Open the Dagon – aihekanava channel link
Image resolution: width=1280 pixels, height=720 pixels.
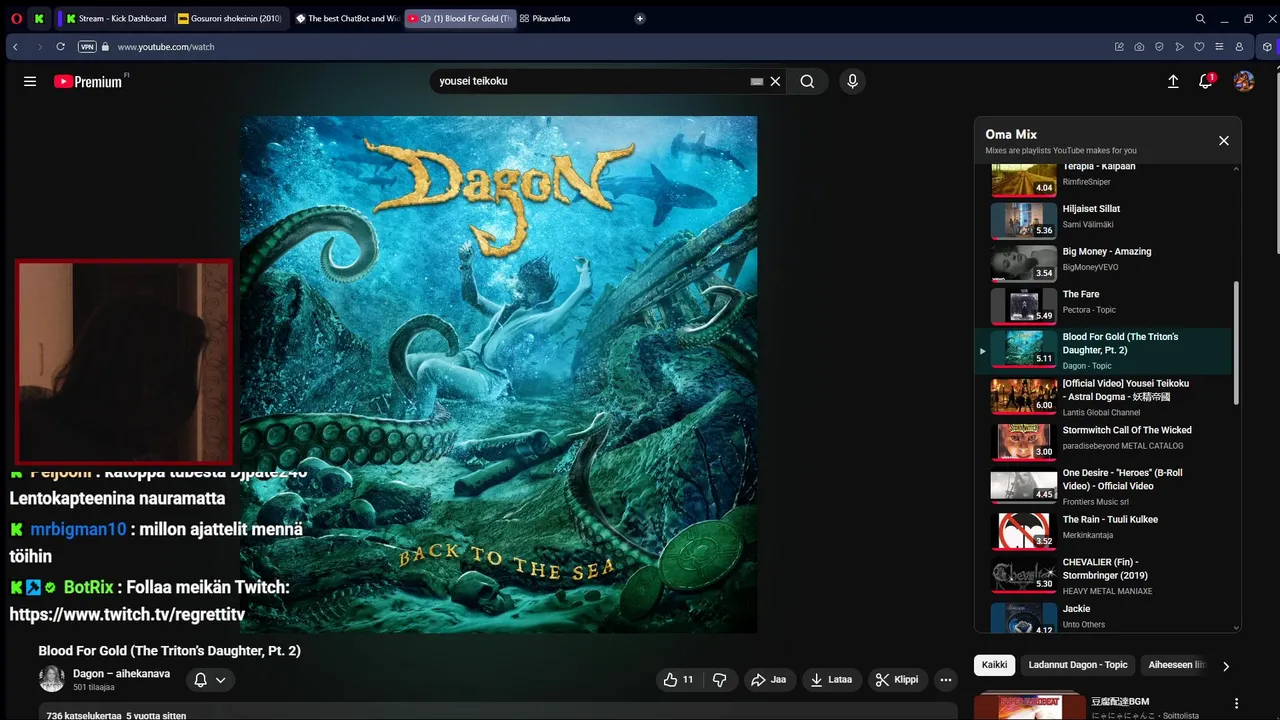click(121, 674)
